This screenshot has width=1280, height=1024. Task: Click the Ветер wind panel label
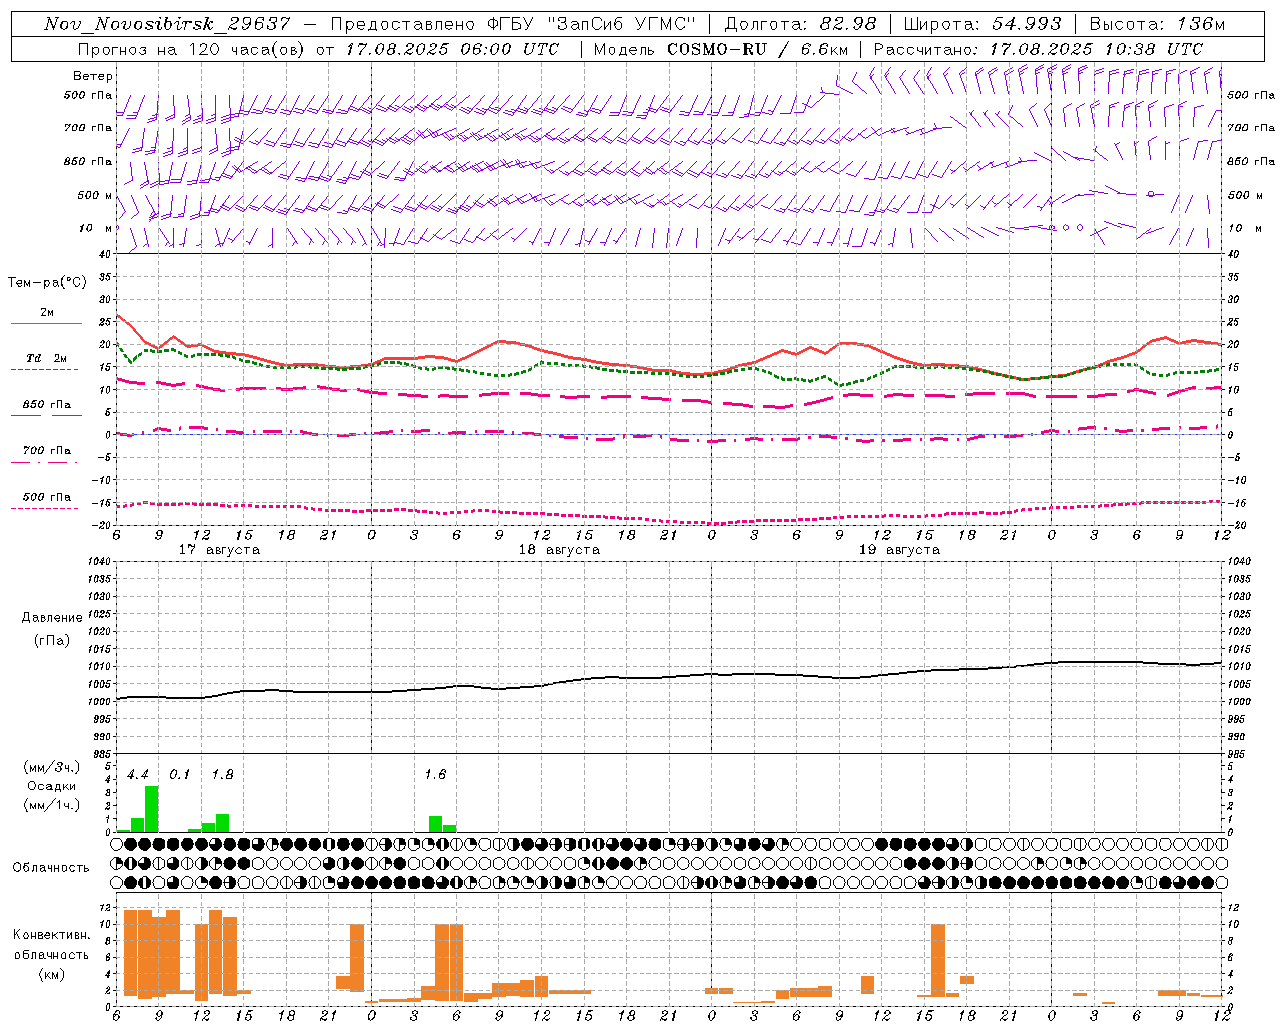pos(93,76)
